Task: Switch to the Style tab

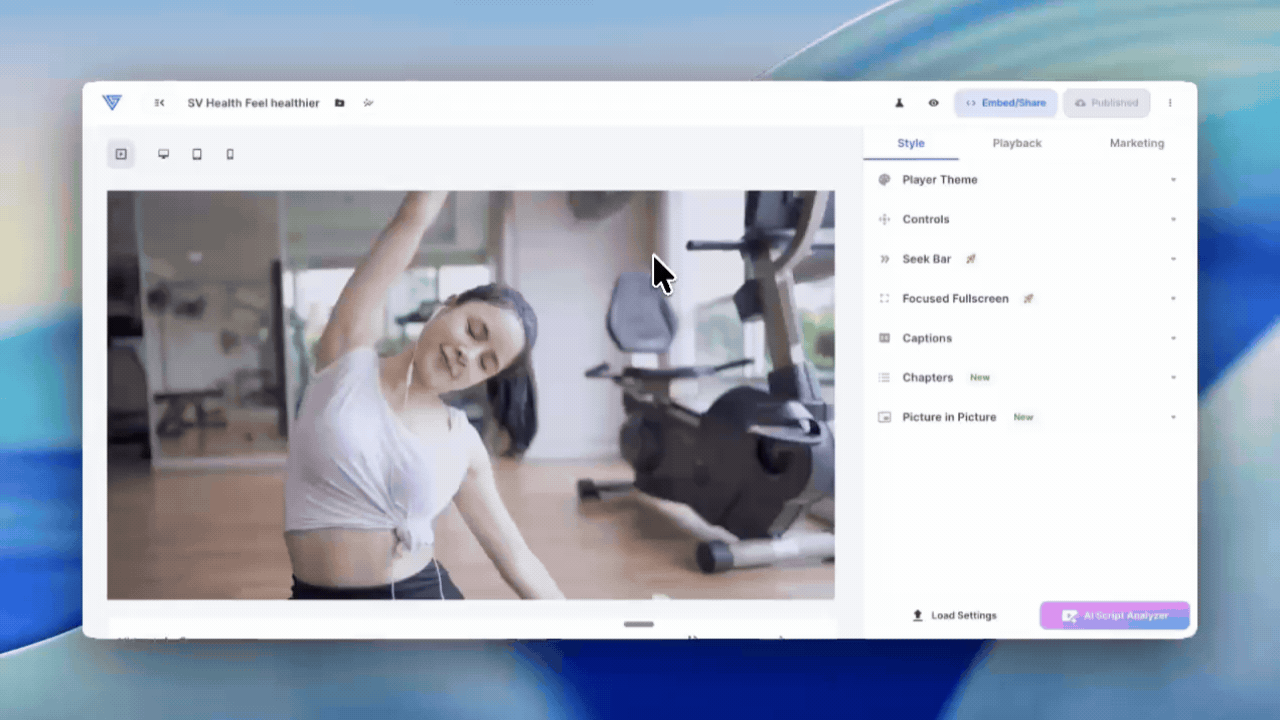Action: pos(911,143)
